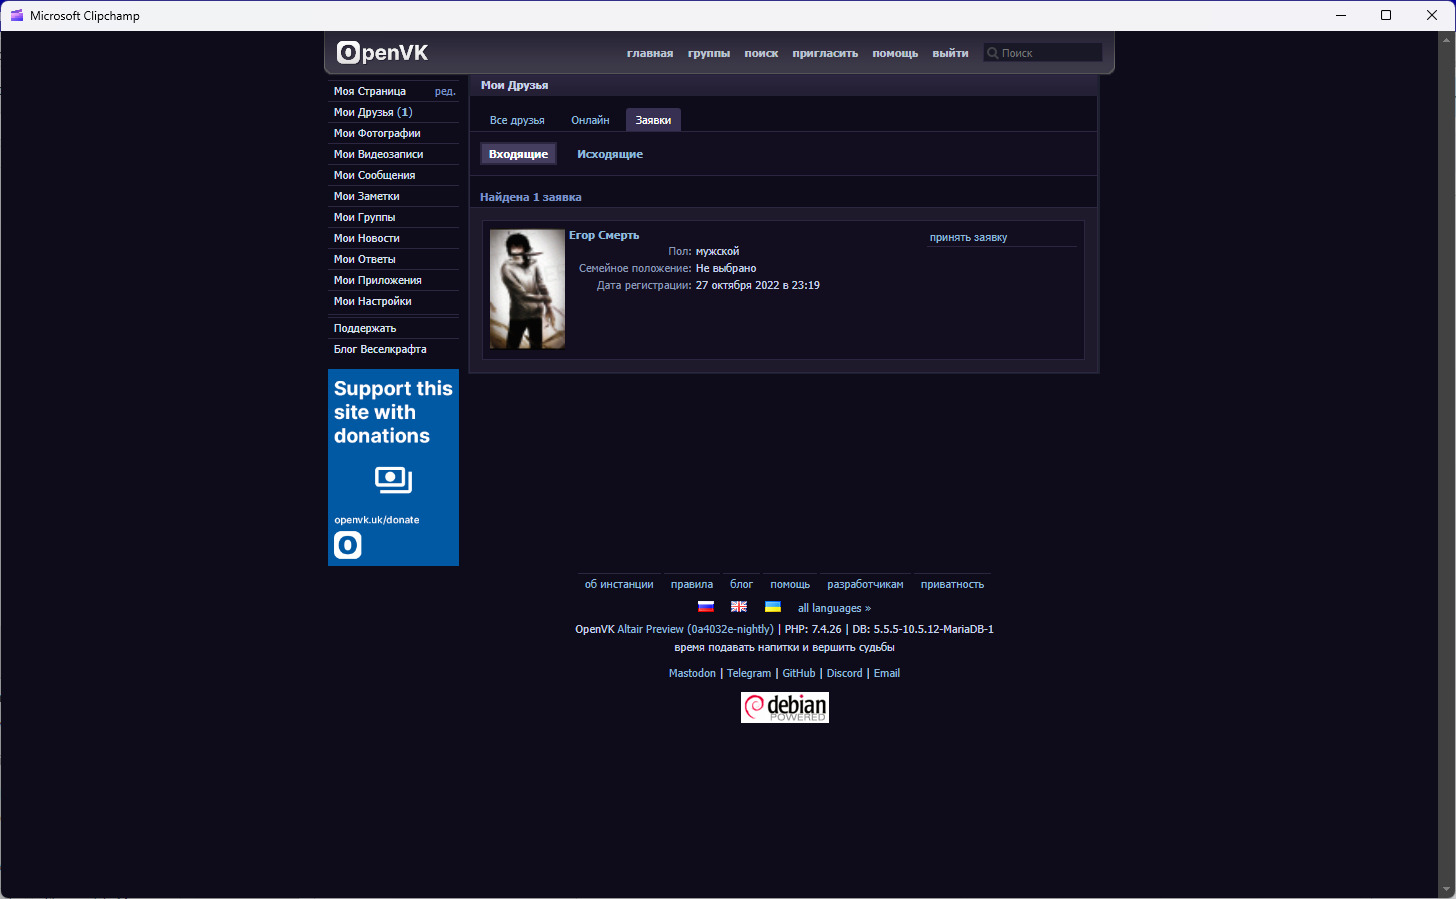Image resolution: width=1456 pixels, height=899 pixels.
Task: Open the блог footer link
Action: [741, 584]
